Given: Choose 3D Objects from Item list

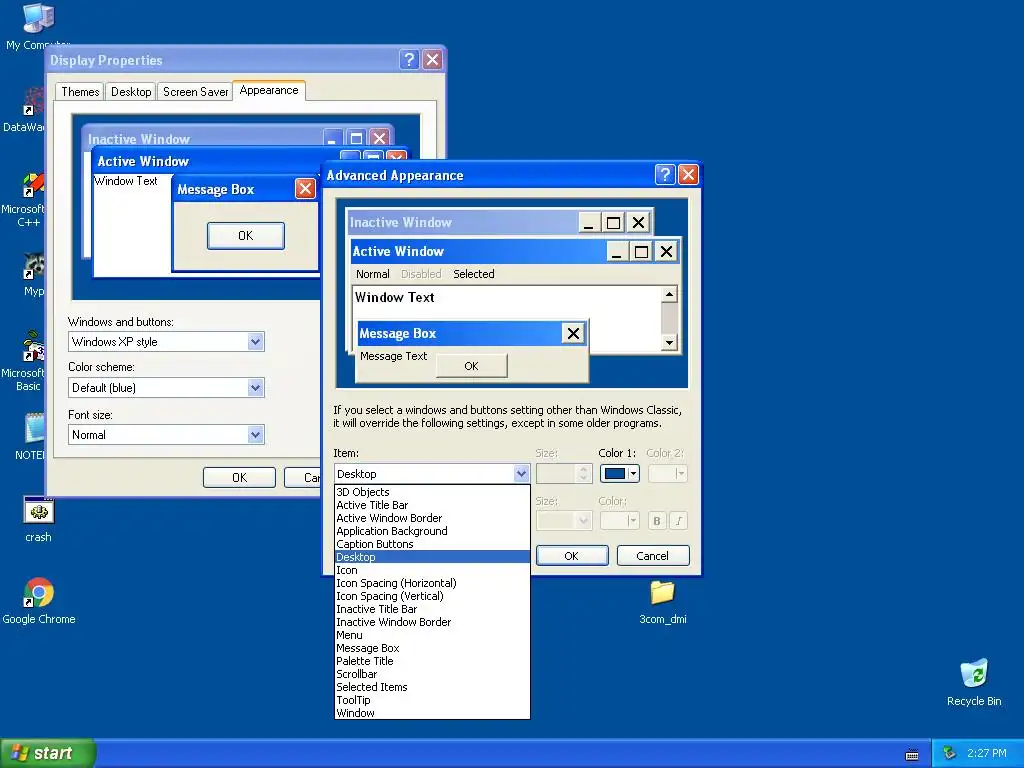Looking at the screenshot, I should pyautogui.click(x=432, y=492).
